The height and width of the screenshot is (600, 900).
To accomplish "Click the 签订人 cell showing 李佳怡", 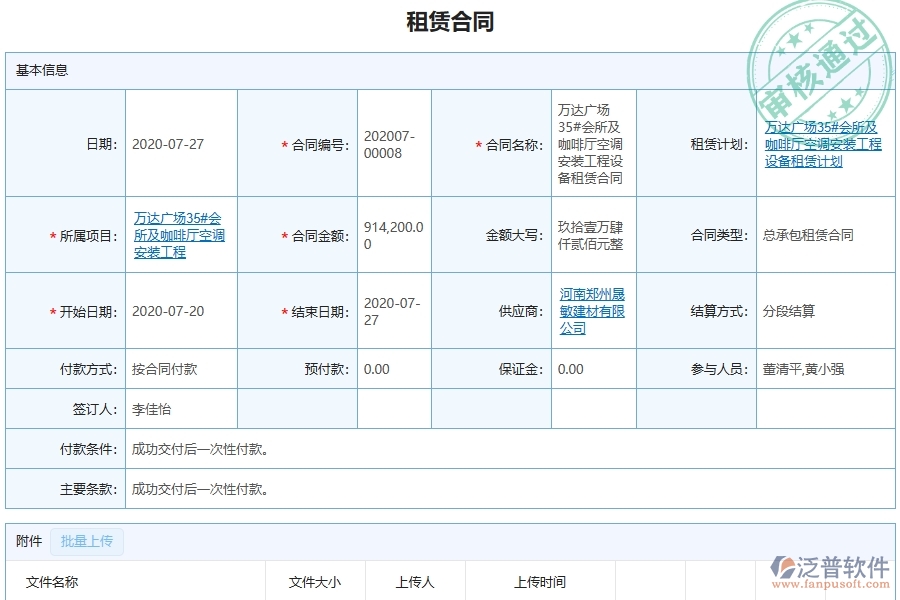I will (x=150, y=406).
